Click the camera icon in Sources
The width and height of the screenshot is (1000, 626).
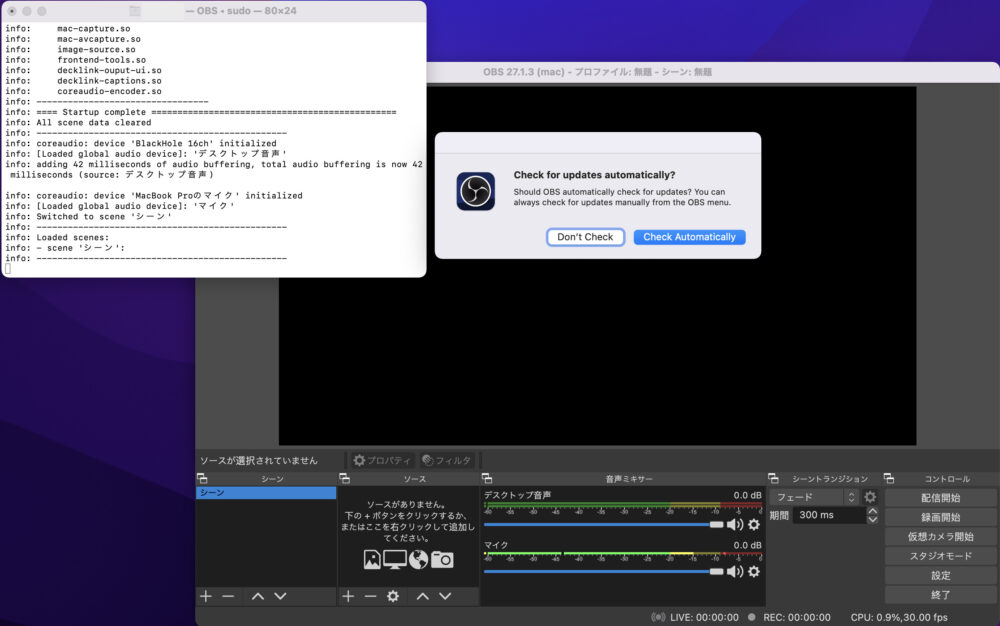coord(442,560)
